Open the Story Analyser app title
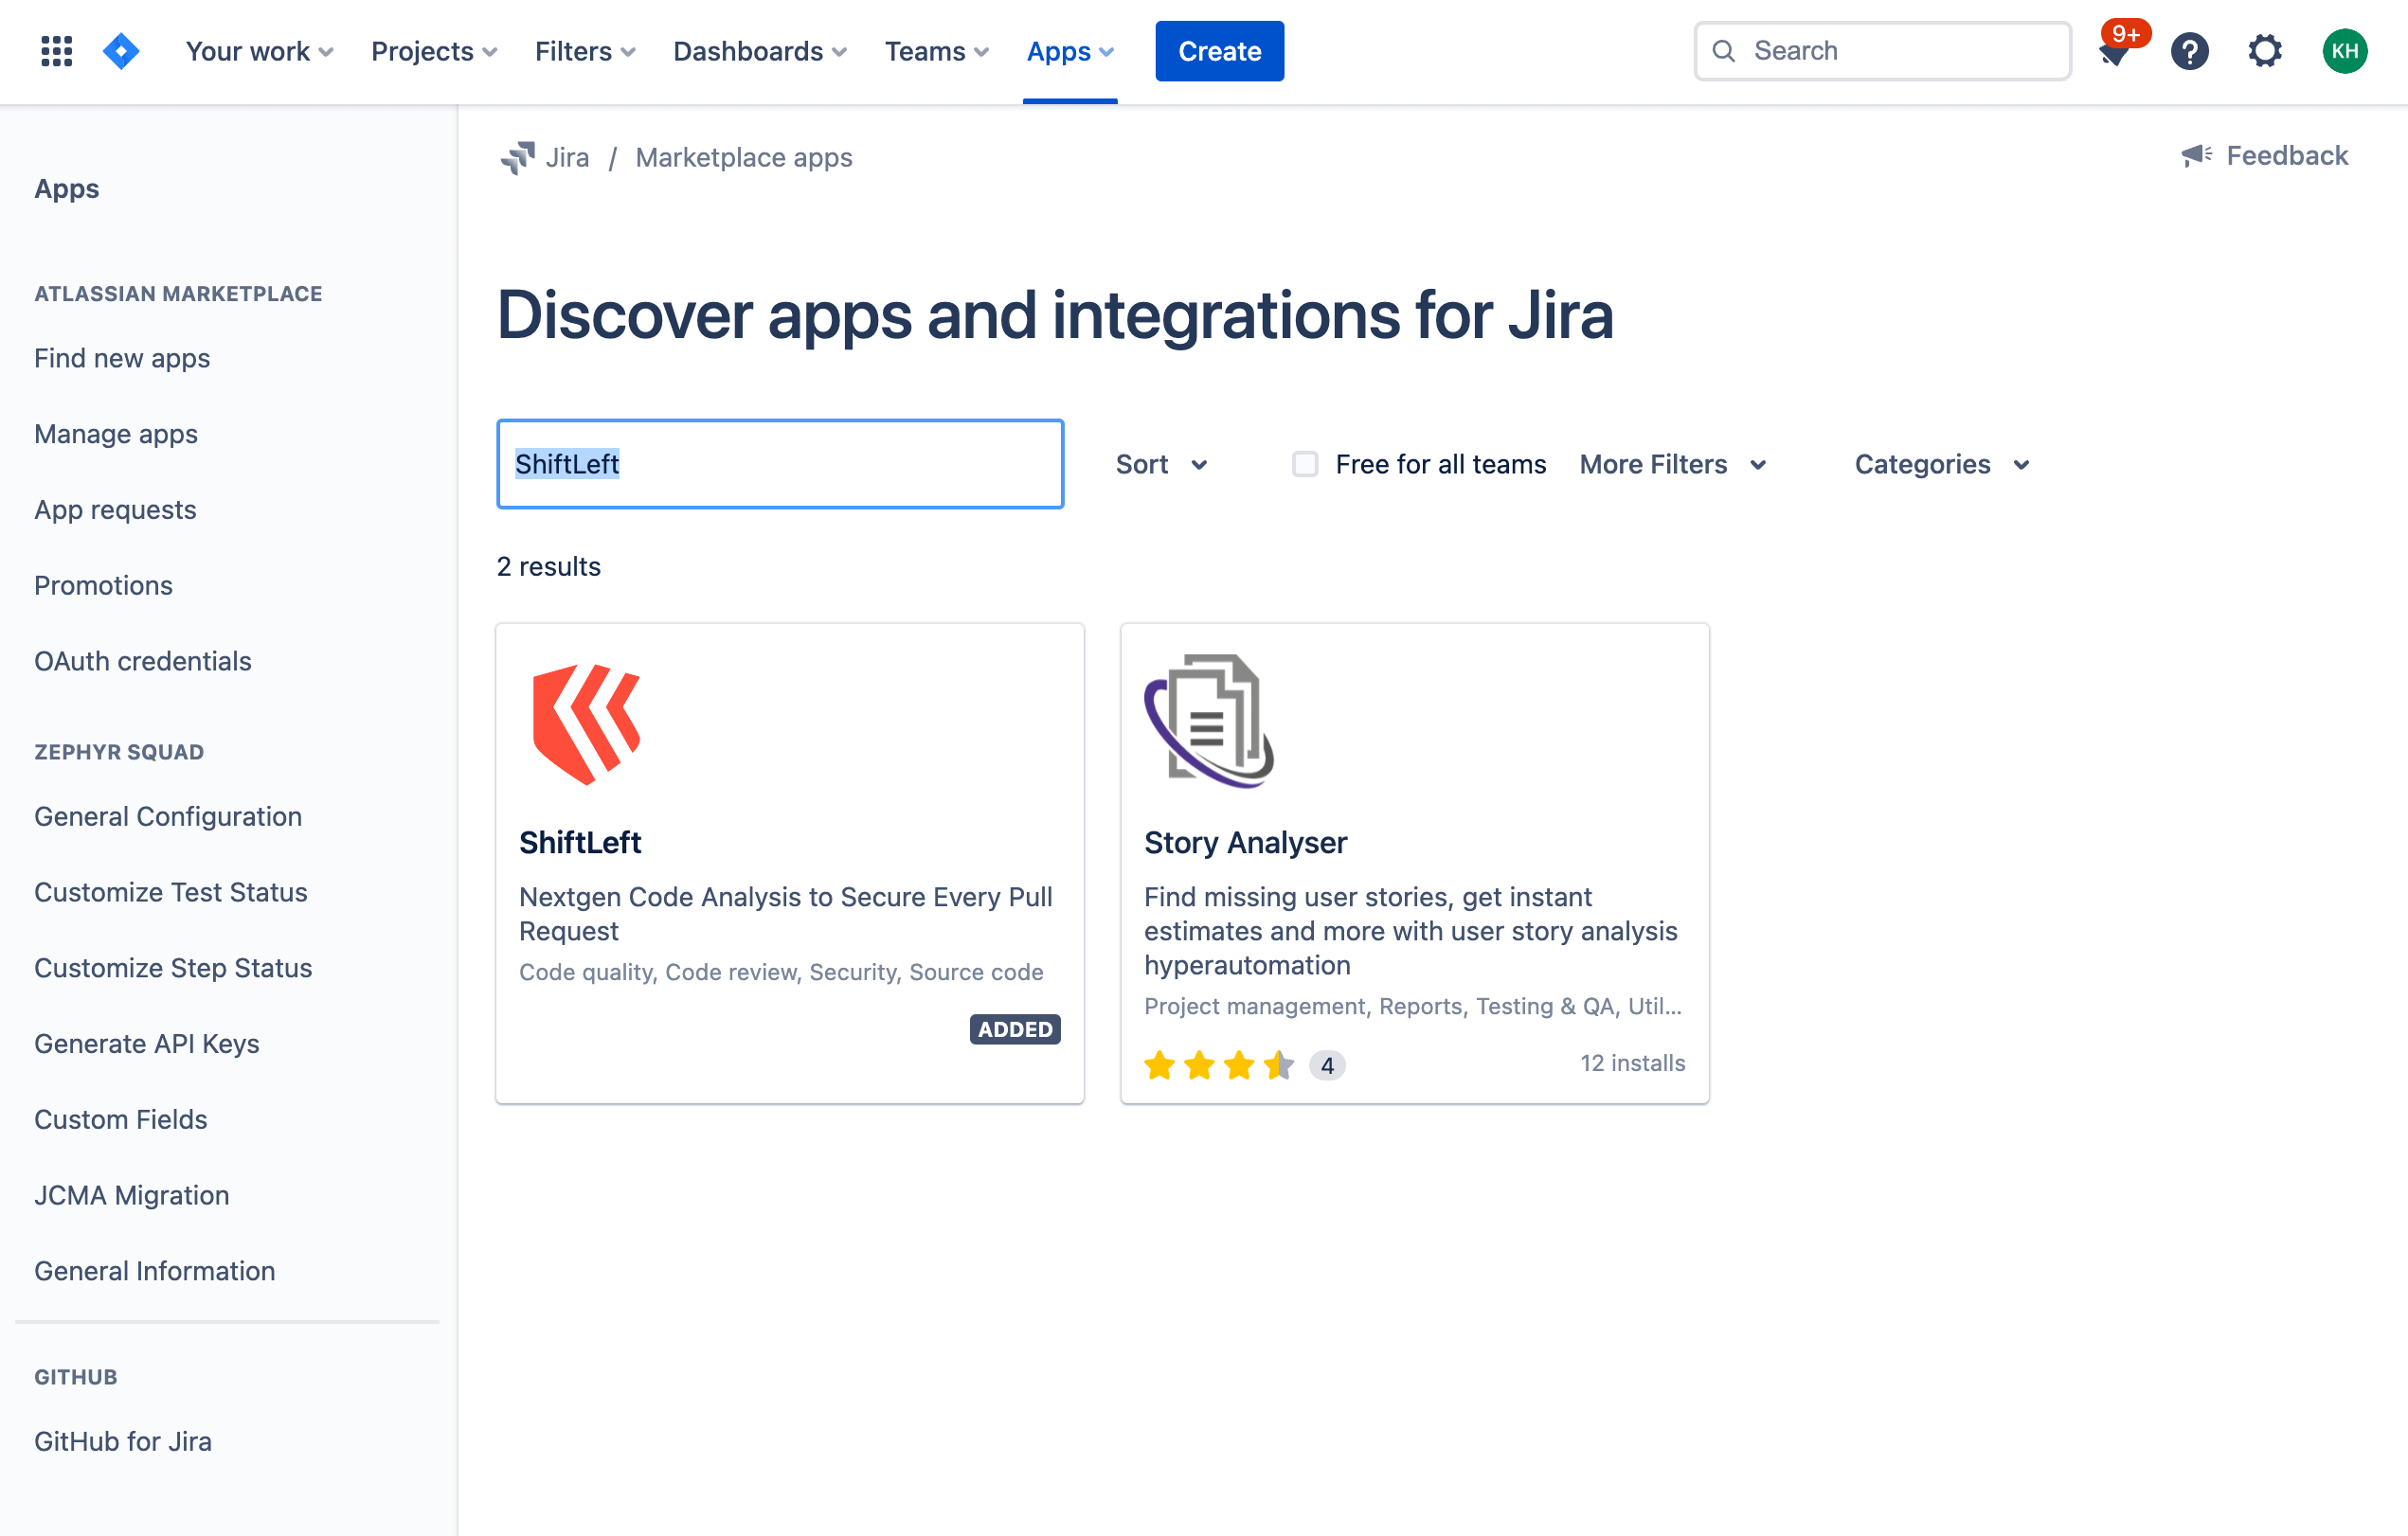This screenshot has width=2408, height=1536. (1245, 842)
